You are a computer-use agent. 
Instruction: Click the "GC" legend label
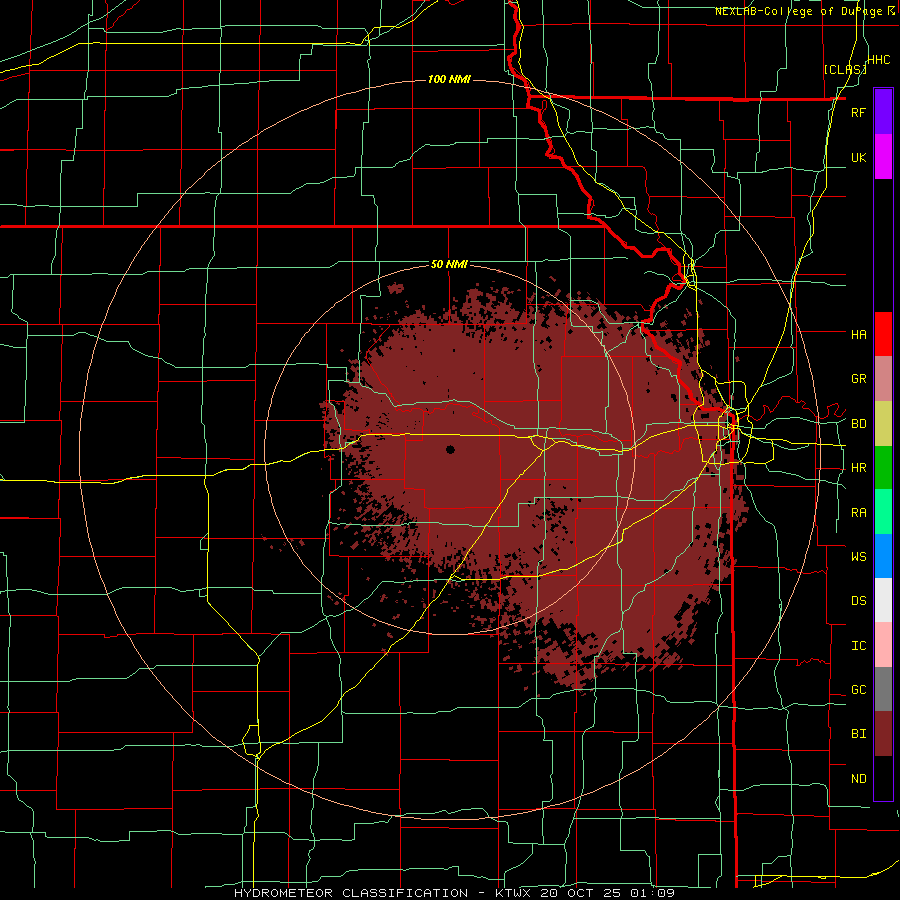pyautogui.click(x=858, y=690)
